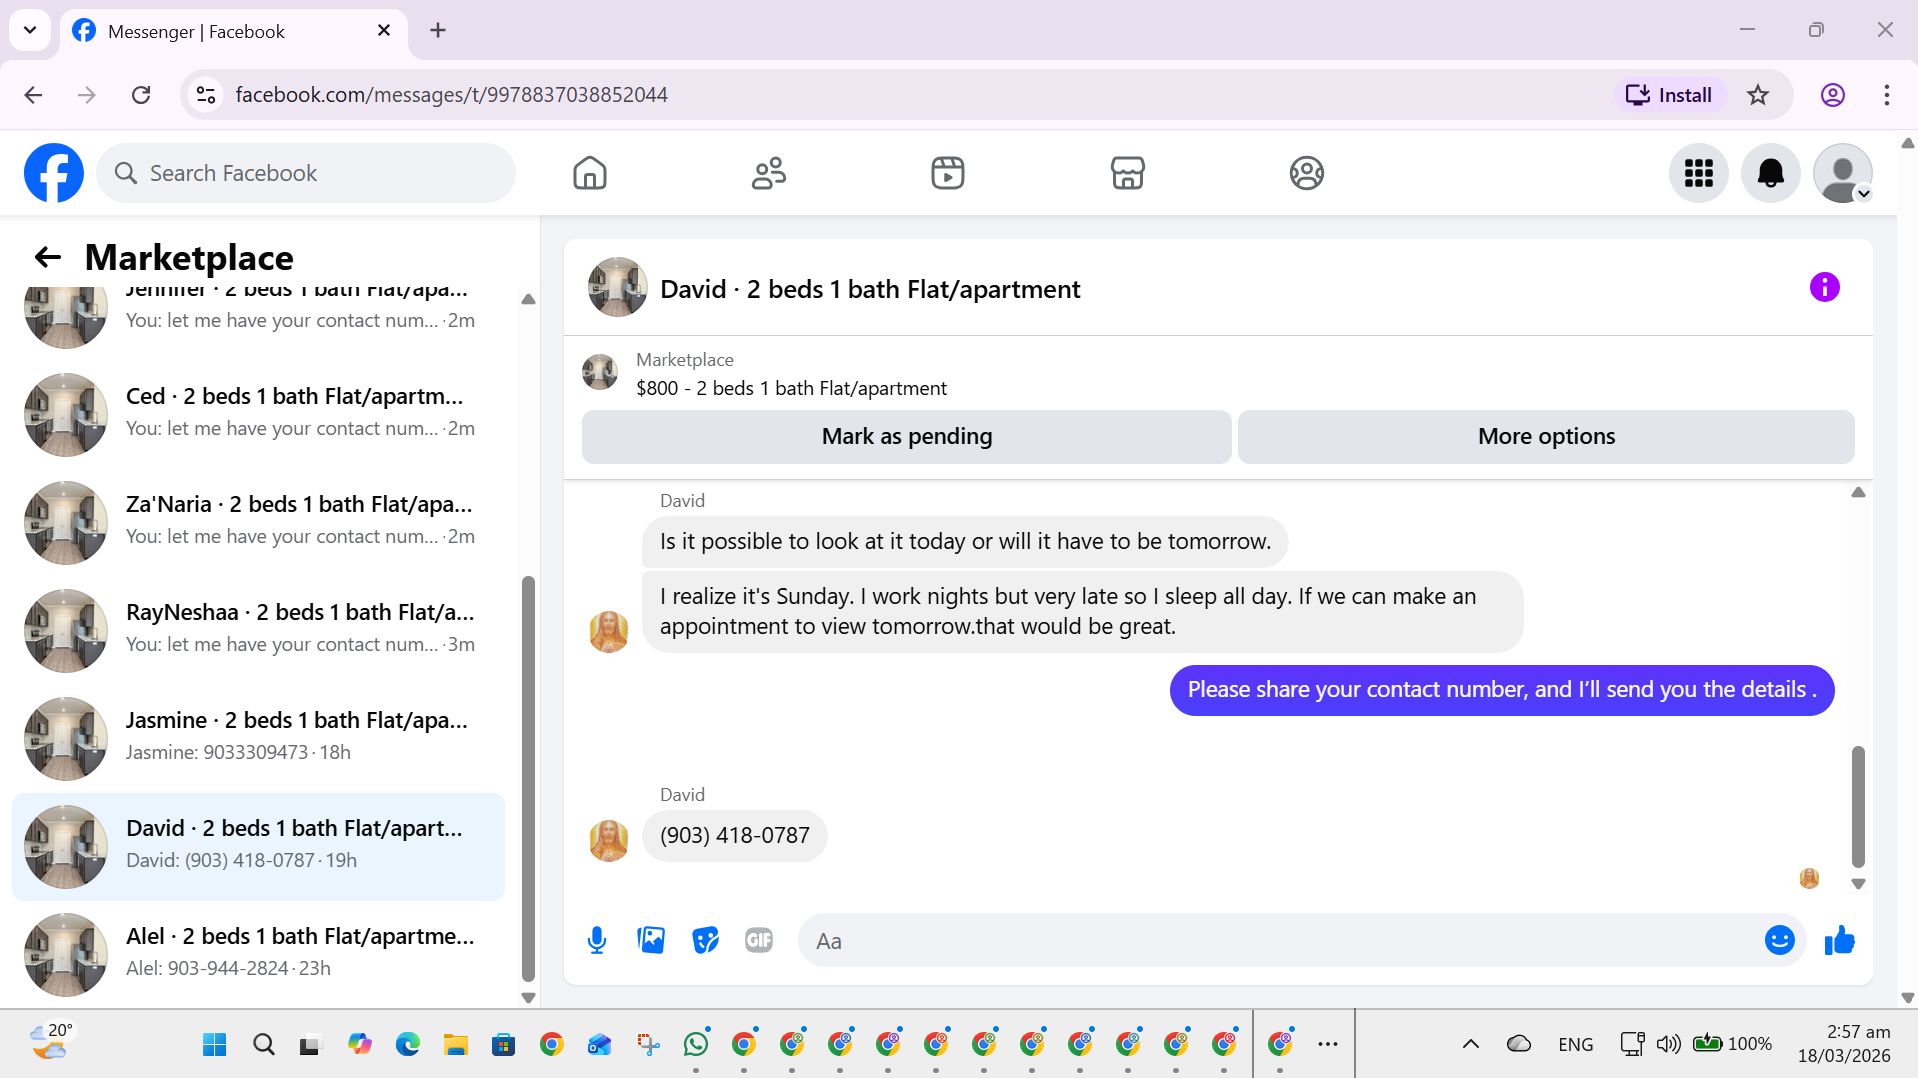The width and height of the screenshot is (1918, 1078).
Task: Open the weather widget showing 20°
Action: coord(52,1042)
